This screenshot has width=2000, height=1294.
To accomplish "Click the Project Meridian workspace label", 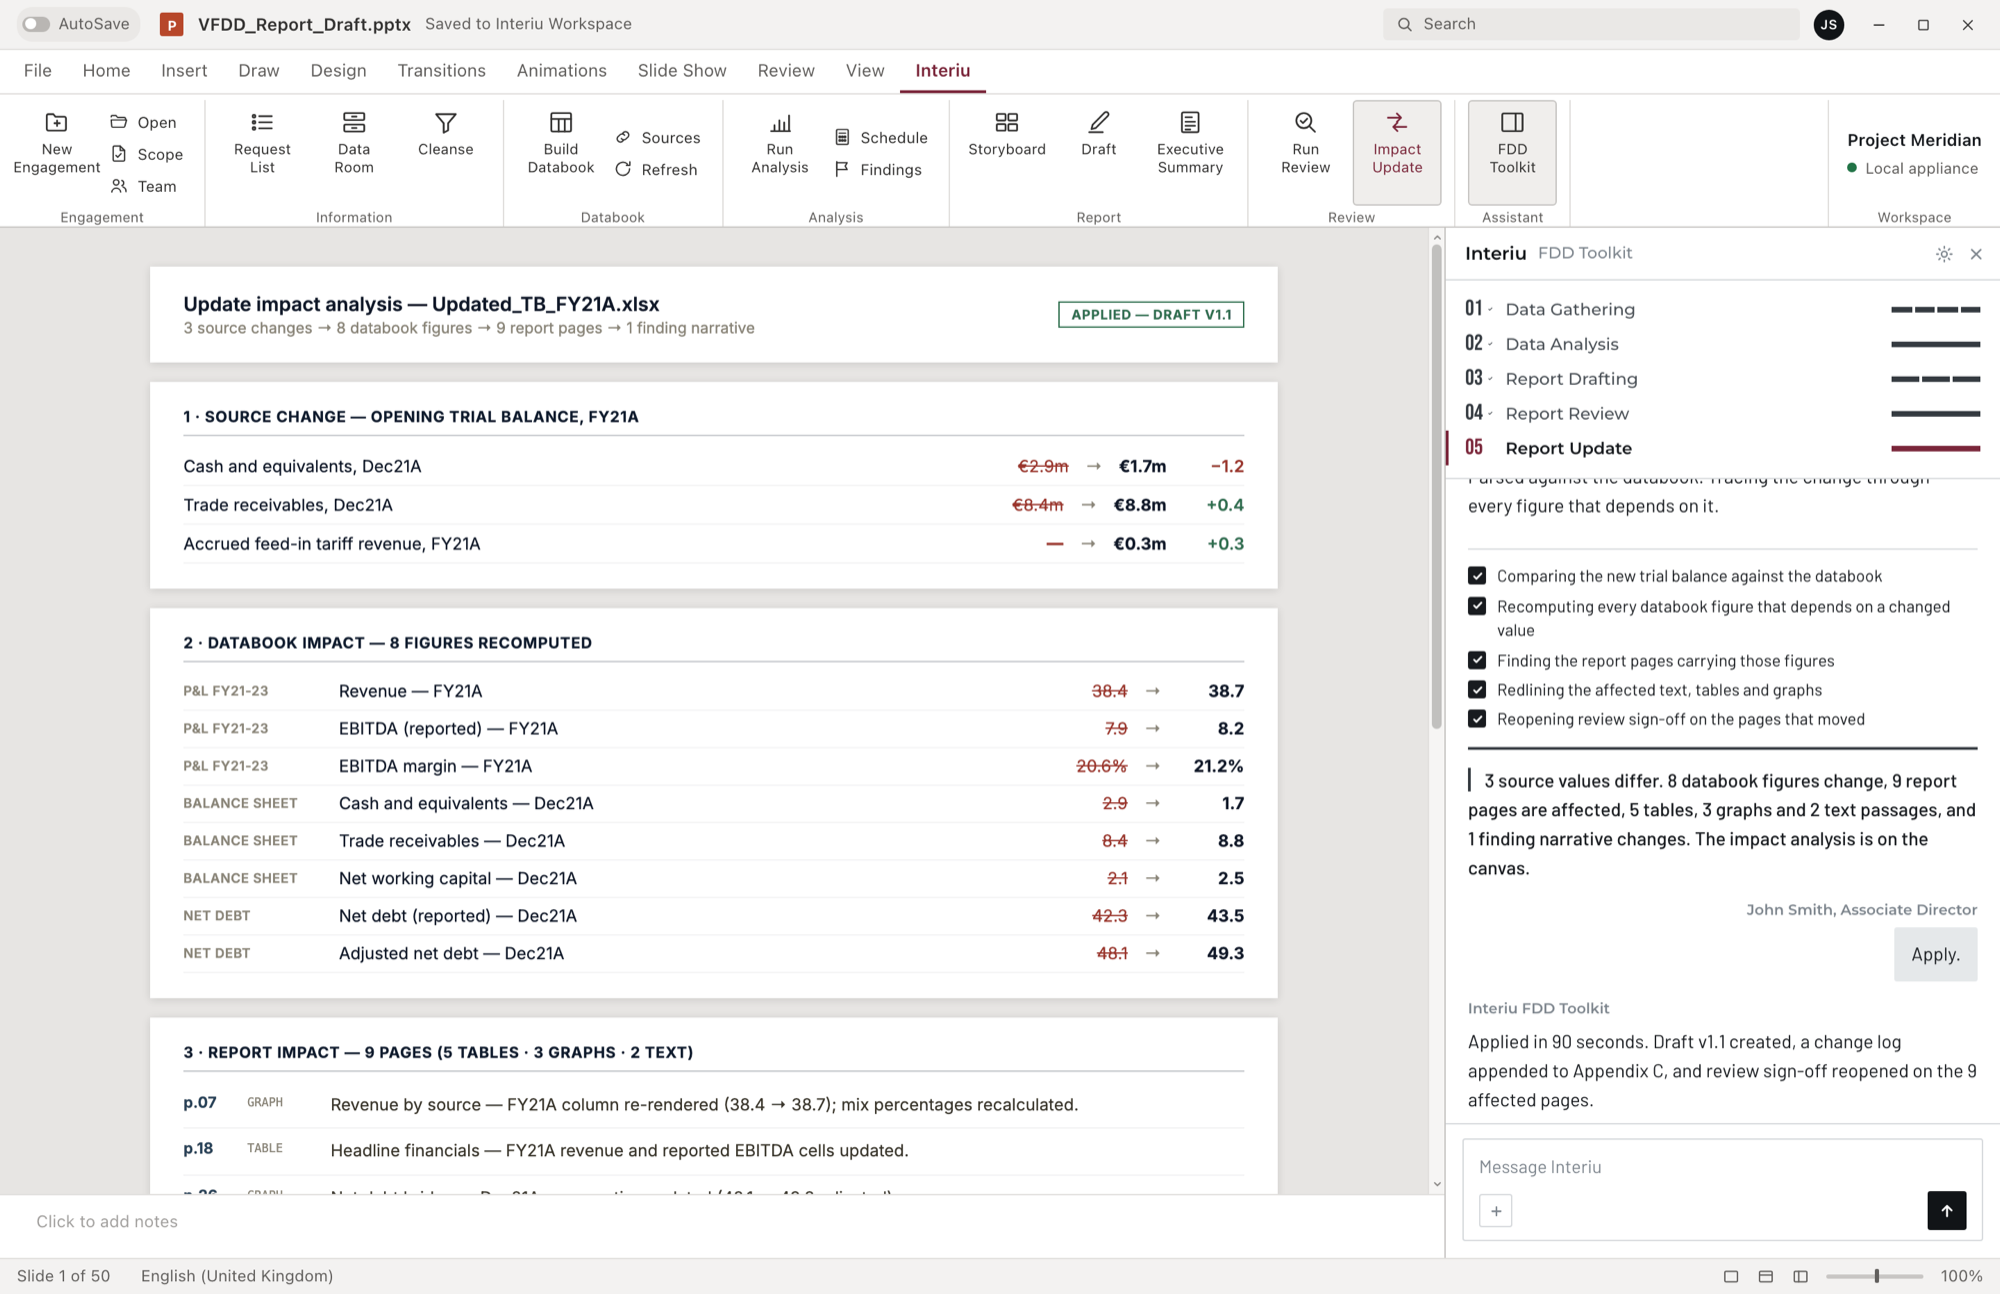I will click(x=1914, y=140).
